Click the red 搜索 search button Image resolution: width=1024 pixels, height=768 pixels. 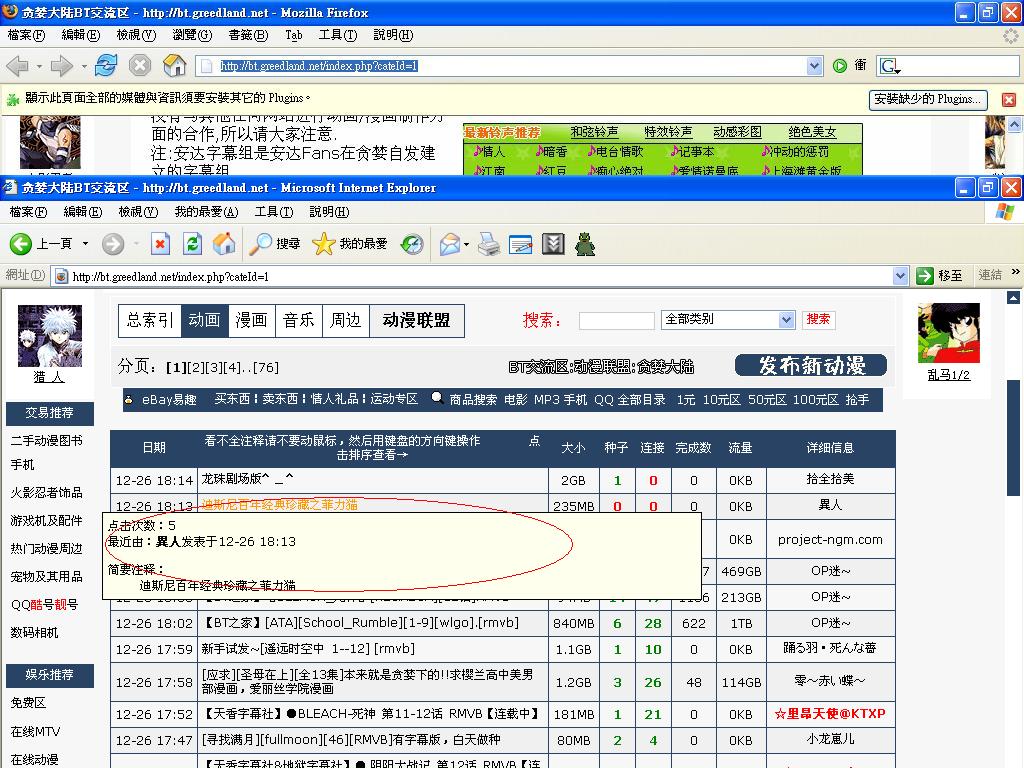(x=818, y=320)
